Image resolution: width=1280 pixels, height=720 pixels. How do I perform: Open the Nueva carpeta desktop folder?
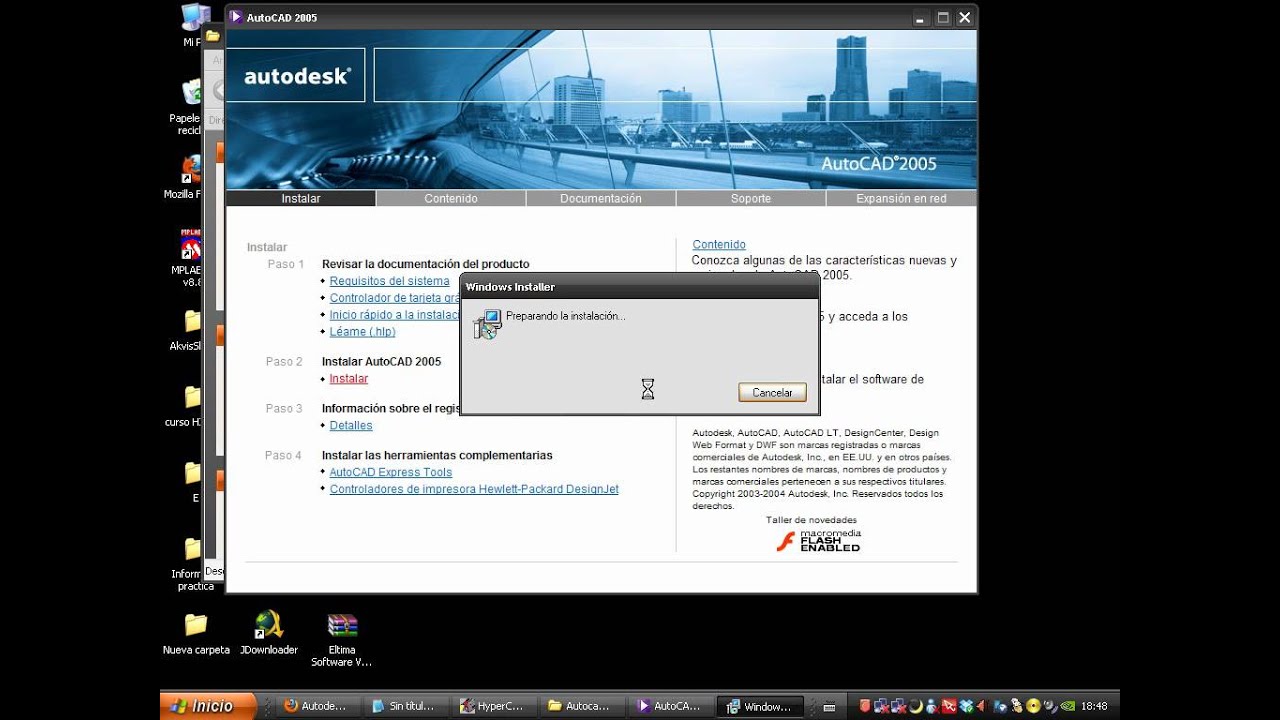196,634
